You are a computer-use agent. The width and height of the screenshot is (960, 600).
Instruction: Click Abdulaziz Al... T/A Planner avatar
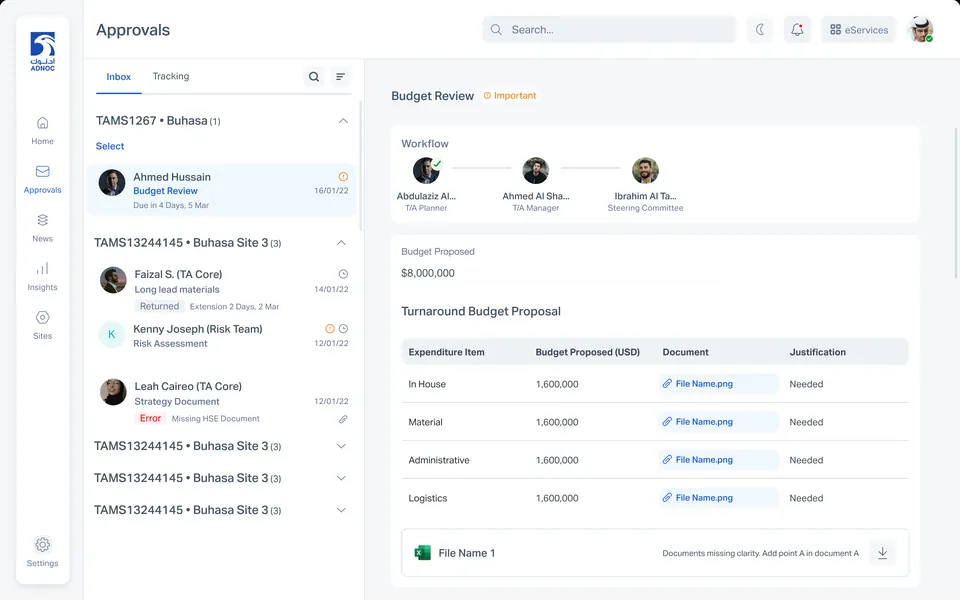point(426,170)
